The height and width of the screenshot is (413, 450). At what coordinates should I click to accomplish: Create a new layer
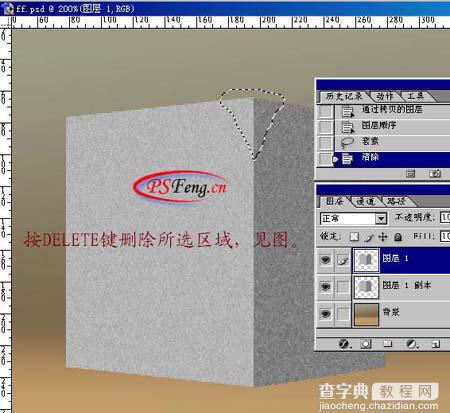point(436,344)
